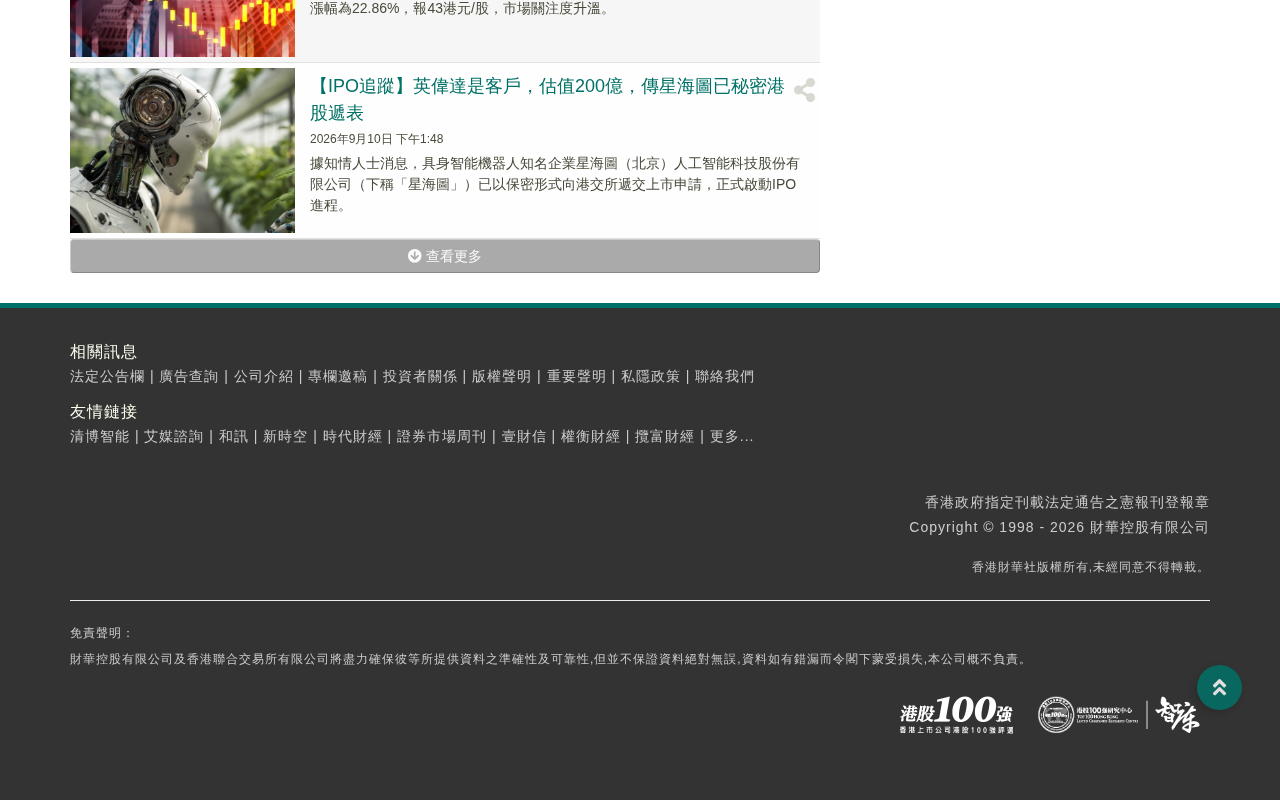
Task: Visit 證券市場周刊 link
Action: (x=442, y=437)
